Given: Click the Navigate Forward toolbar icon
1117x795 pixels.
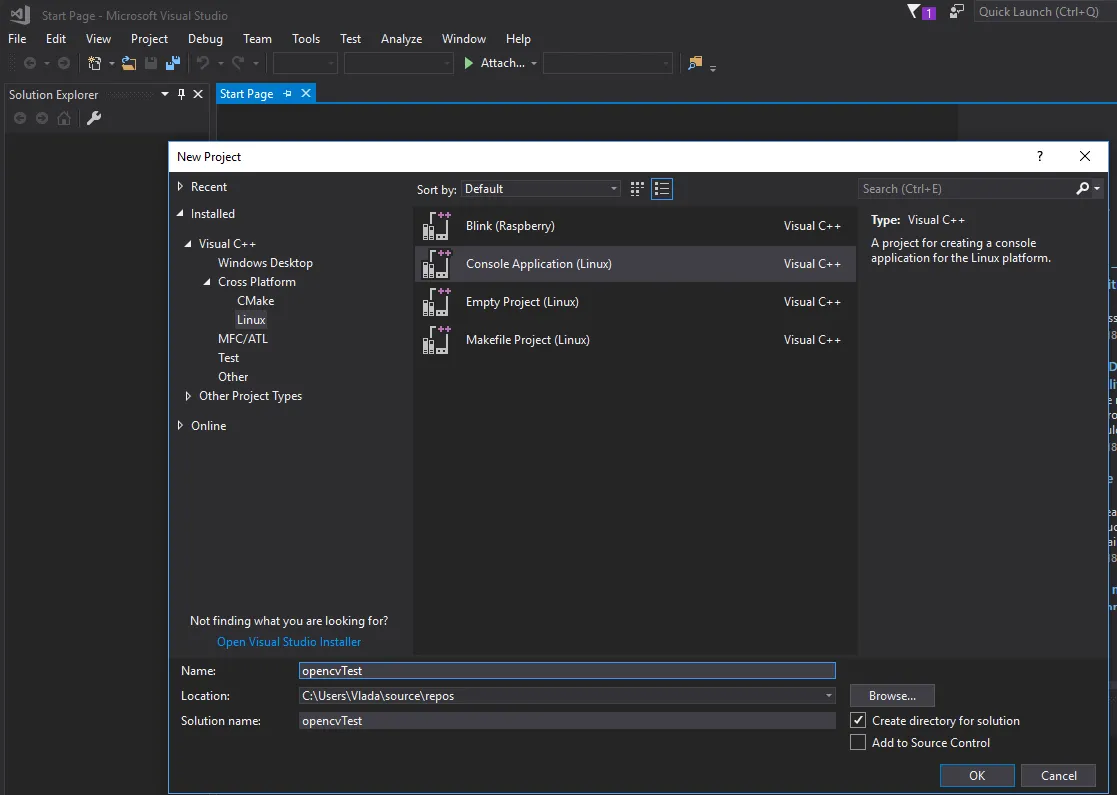Looking at the screenshot, I should pos(63,63).
